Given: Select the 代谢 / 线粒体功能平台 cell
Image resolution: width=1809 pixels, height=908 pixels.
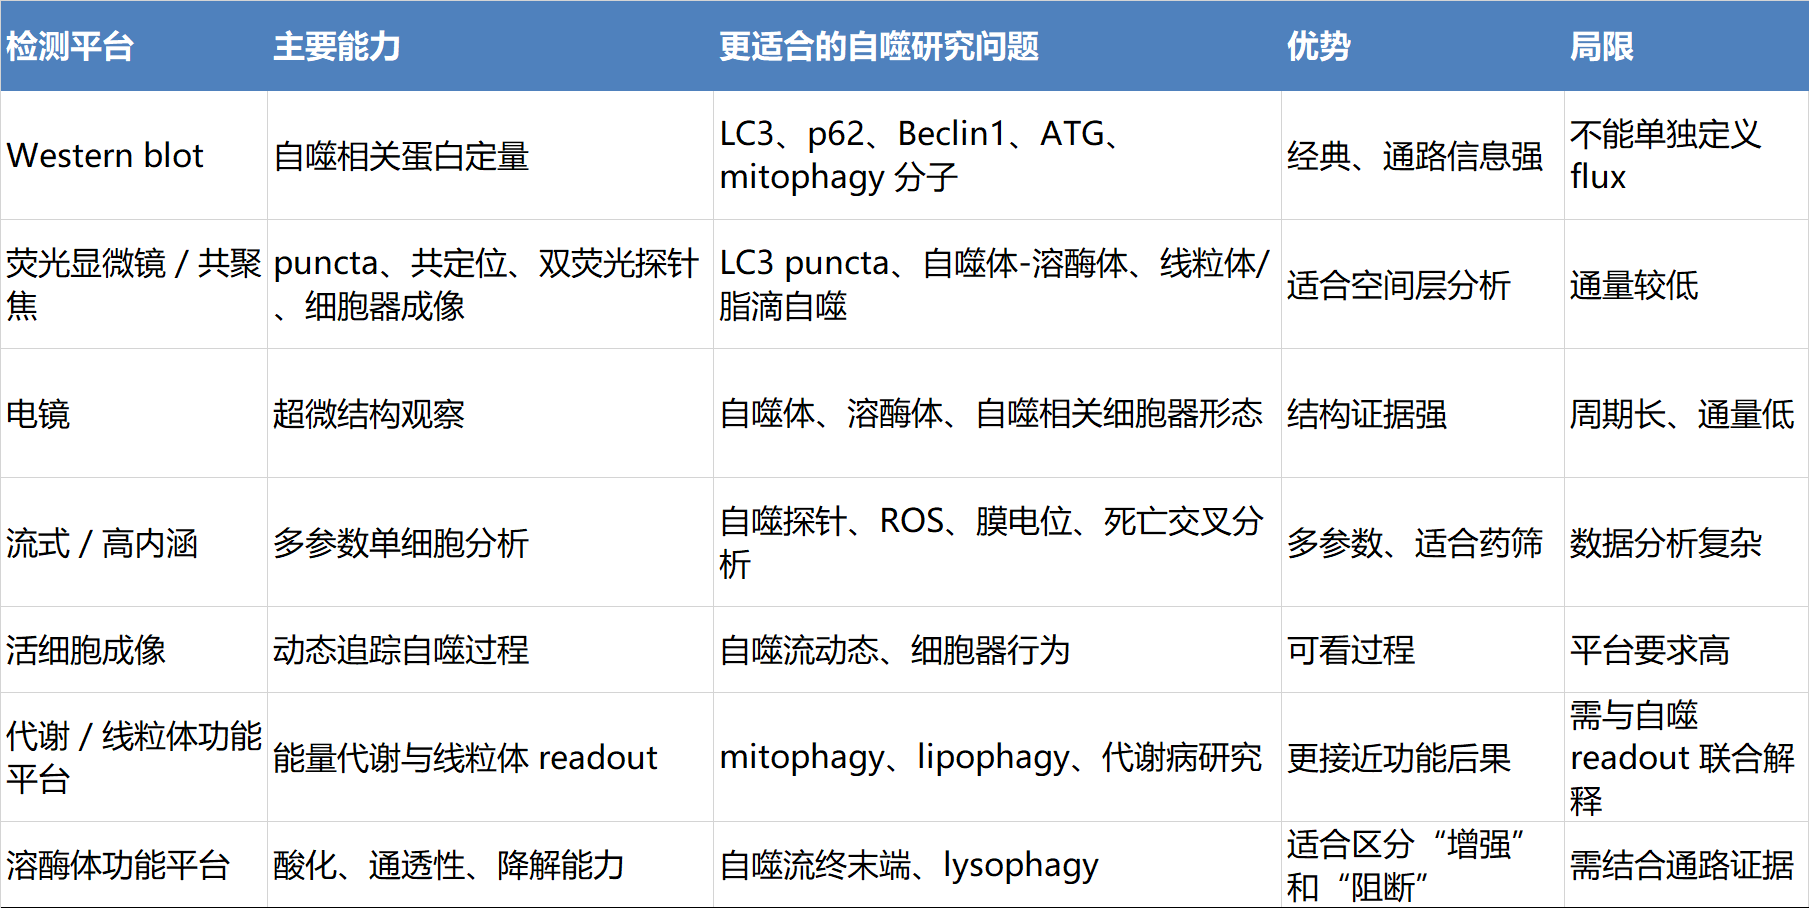Looking at the screenshot, I should pyautogui.click(x=133, y=757).
